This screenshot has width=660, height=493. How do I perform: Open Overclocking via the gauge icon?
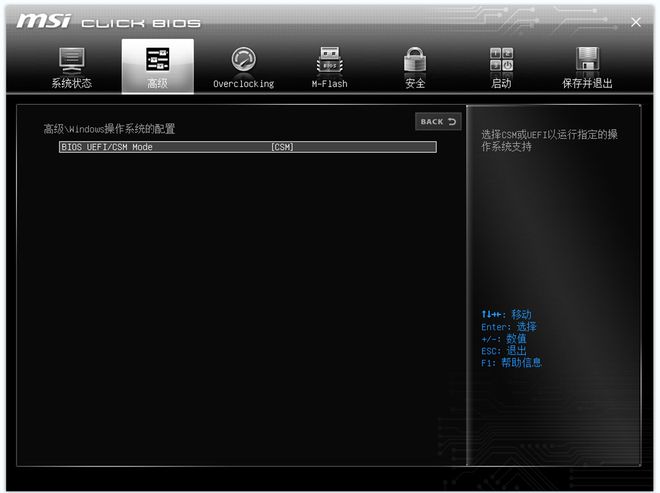pyautogui.click(x=243, y=60)
